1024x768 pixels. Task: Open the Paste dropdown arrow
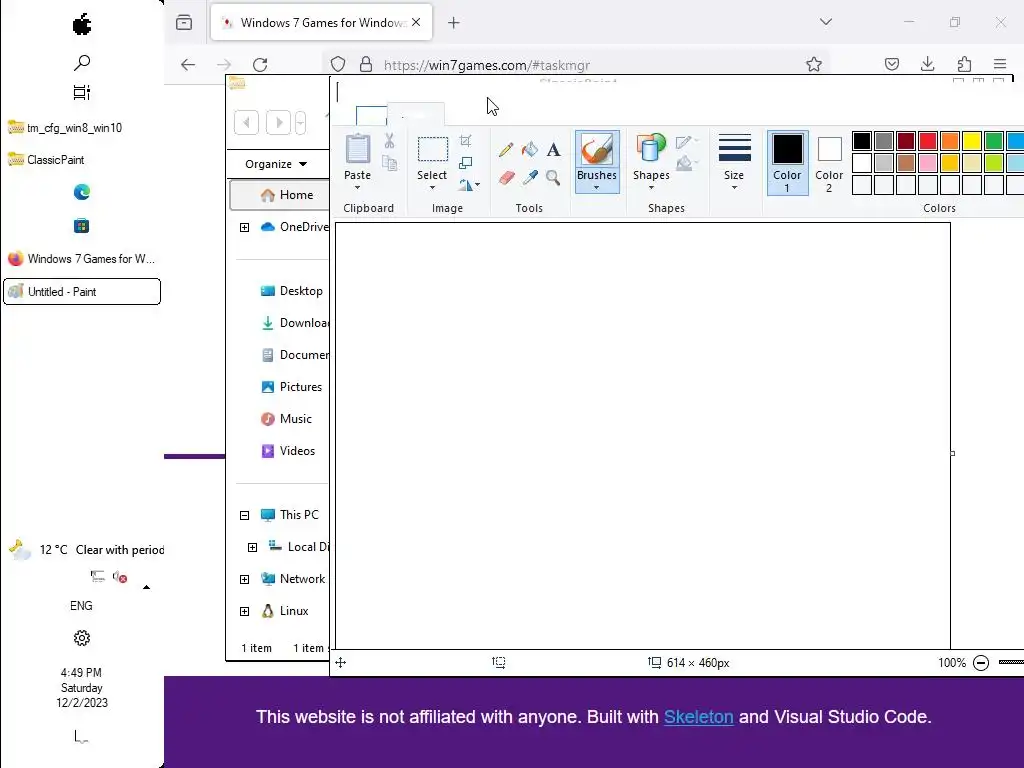[x=357, y=188]
